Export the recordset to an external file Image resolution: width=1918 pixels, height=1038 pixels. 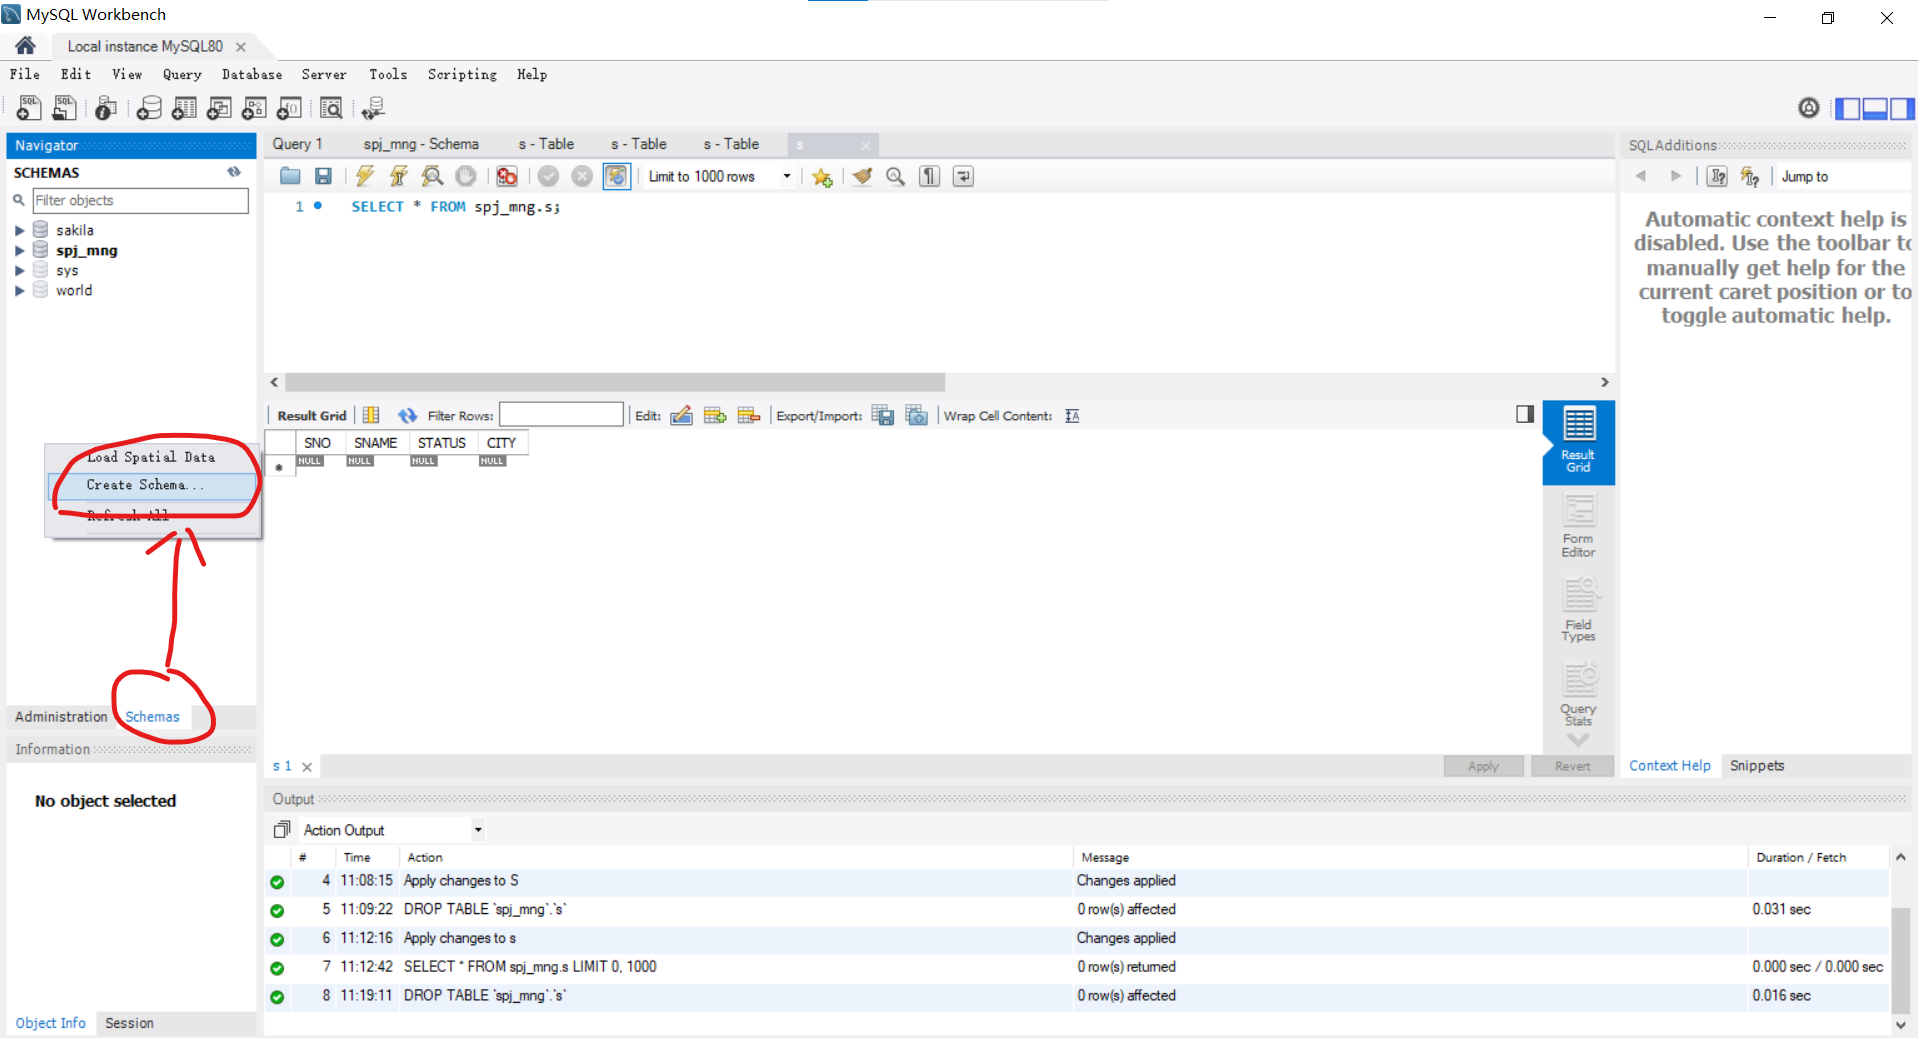883,416
